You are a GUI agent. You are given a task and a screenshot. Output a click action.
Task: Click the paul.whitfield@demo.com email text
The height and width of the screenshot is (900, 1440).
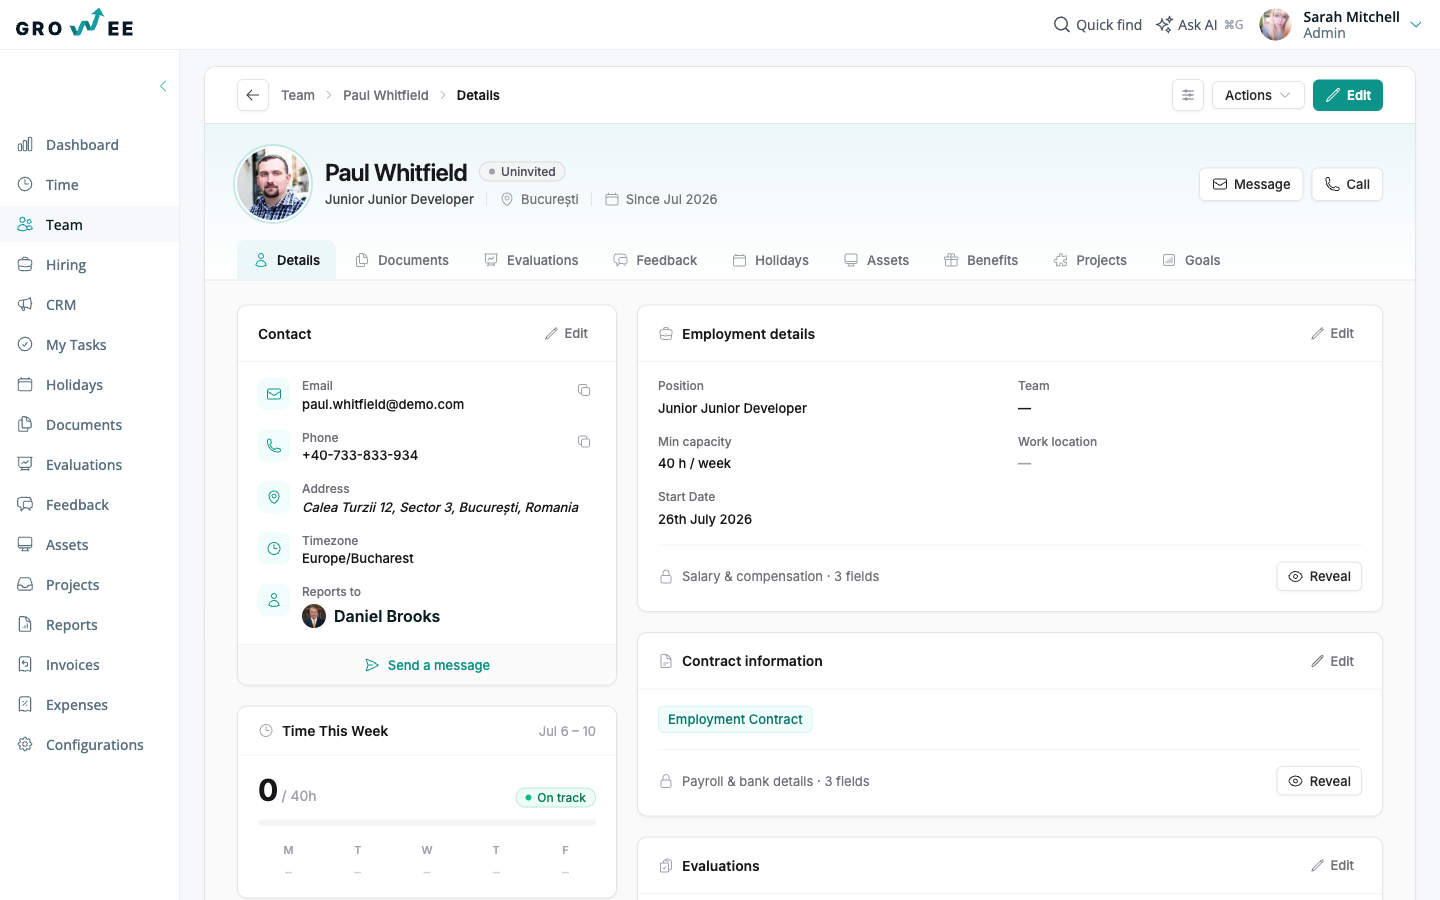(x=383, y=405)
